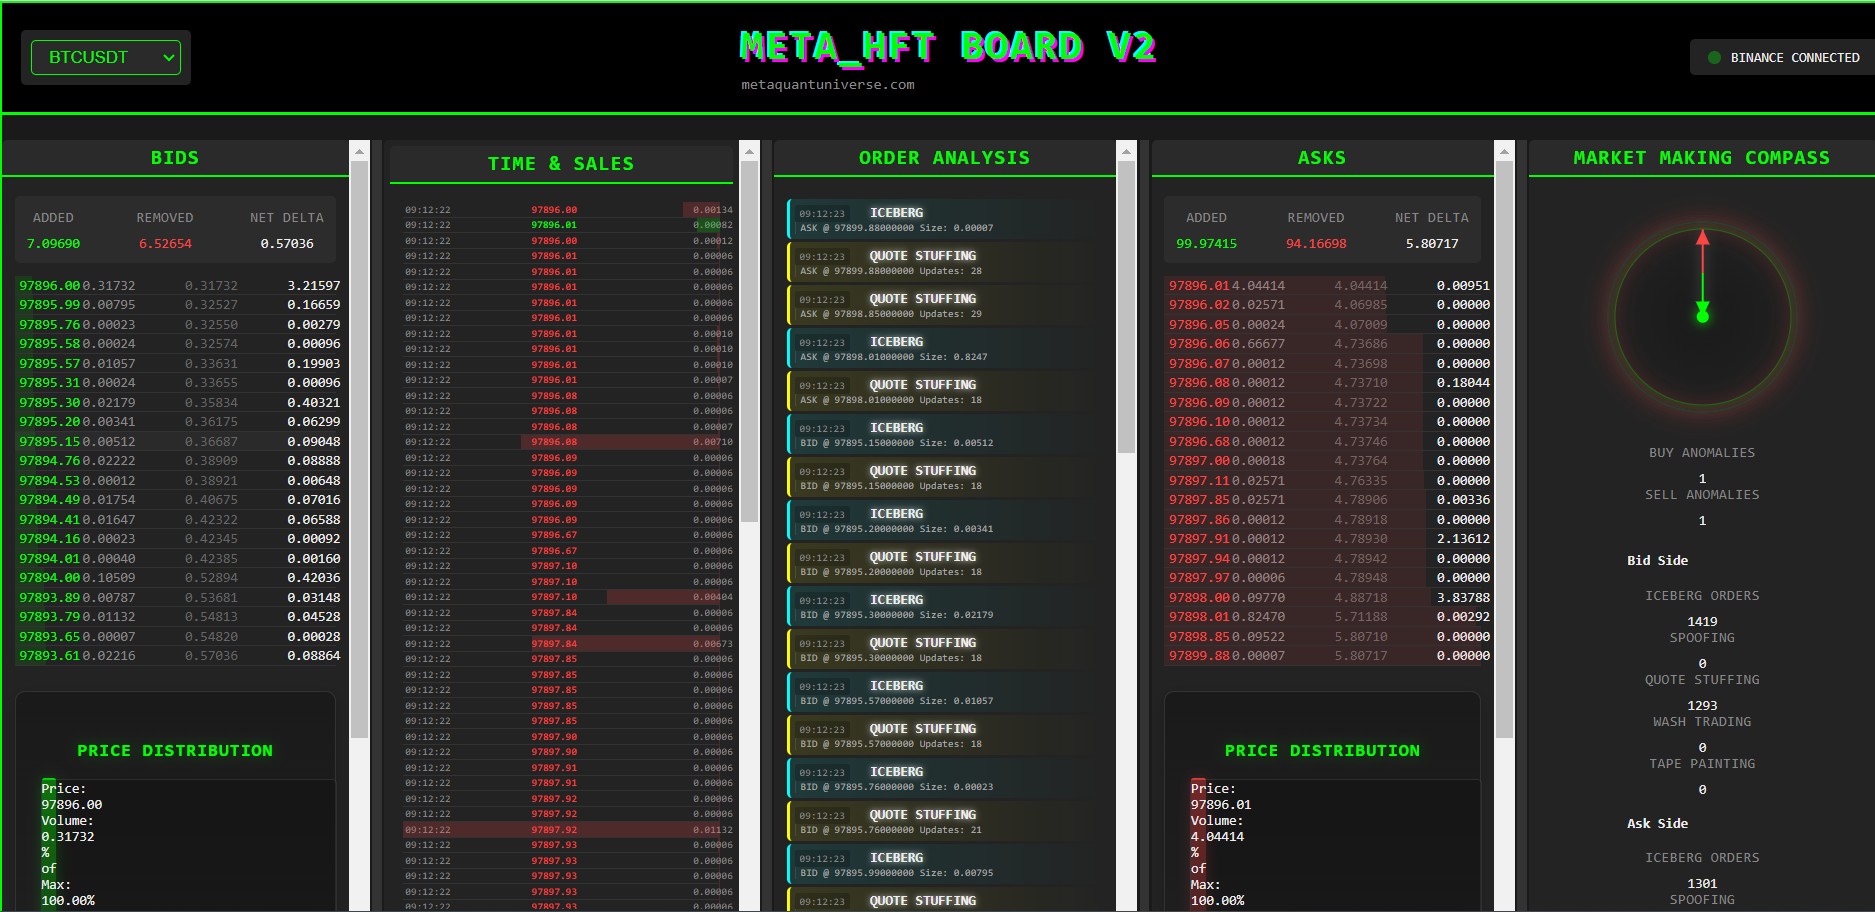Click Iceberg alert with Size: 0.02179
The height and width of the screenshot is (912, 1875).
947,607
